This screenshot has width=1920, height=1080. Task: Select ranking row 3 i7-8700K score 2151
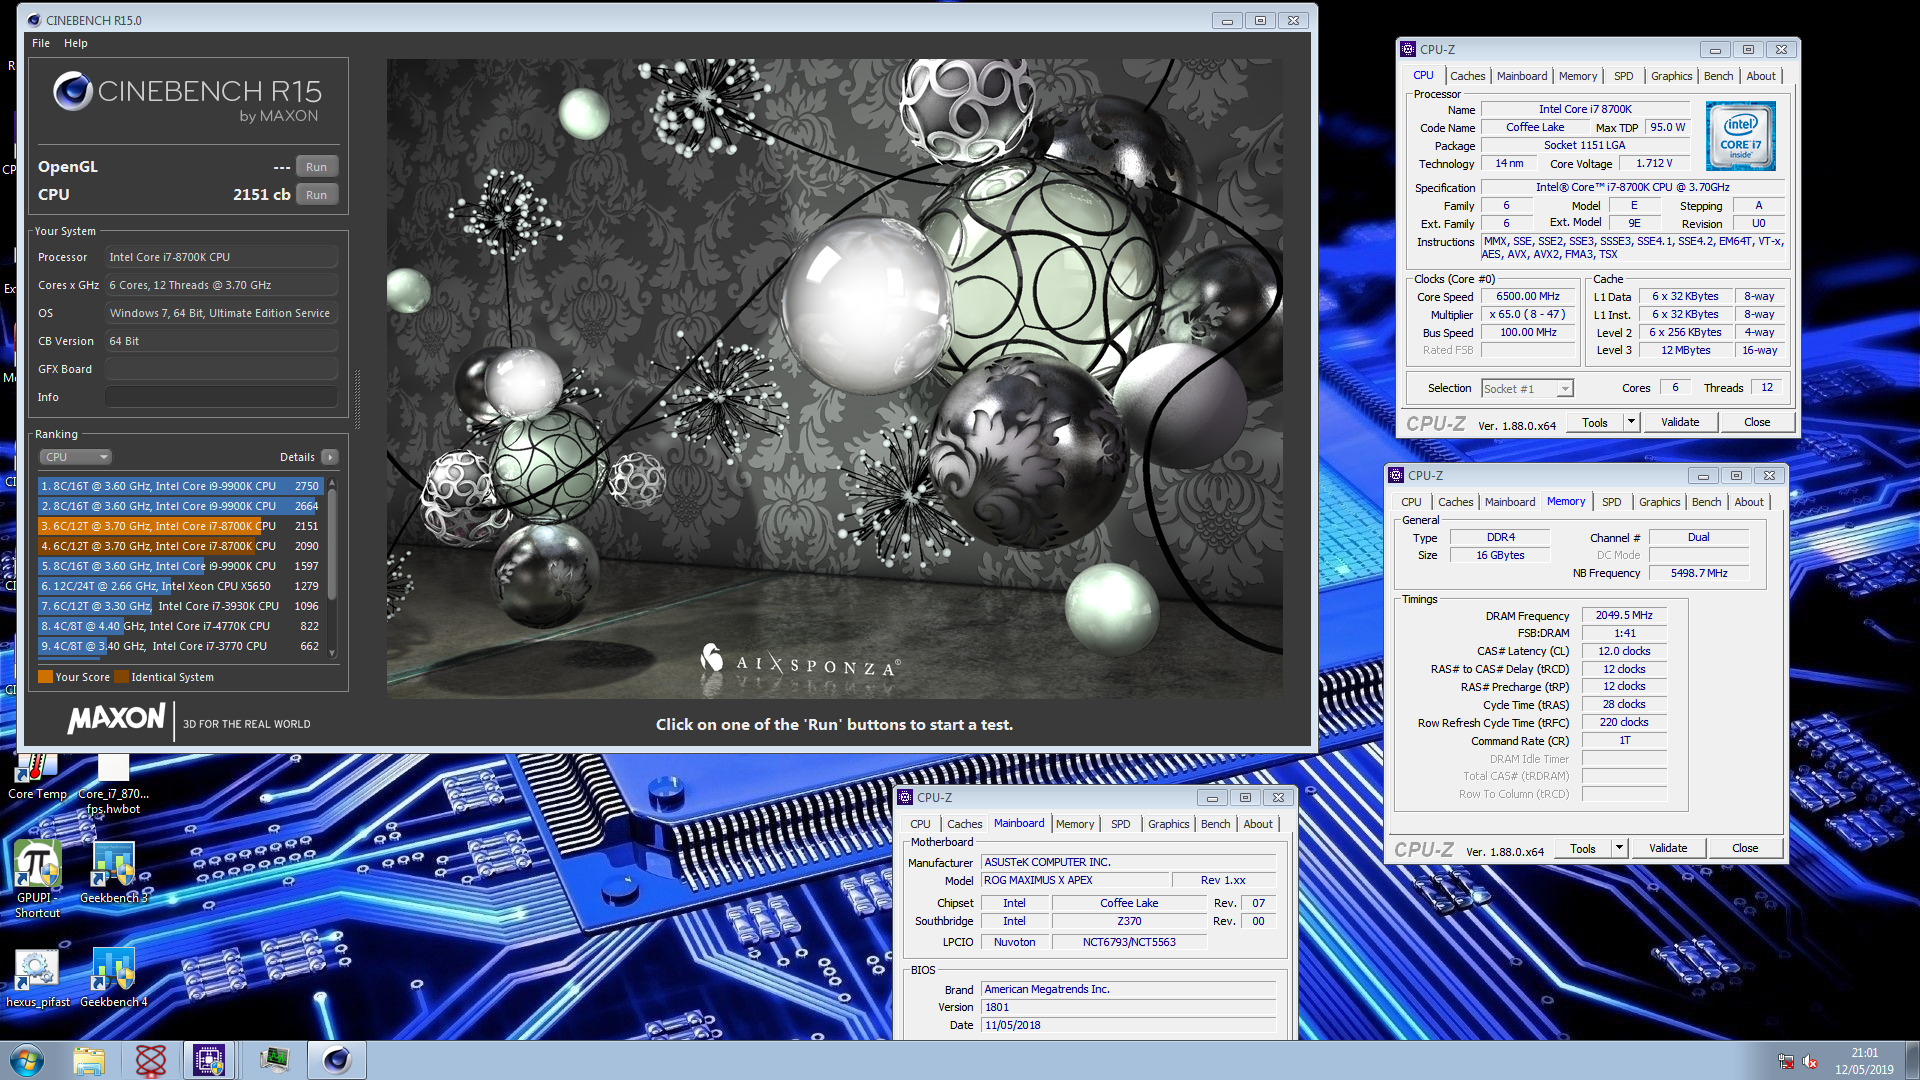coord(180,526)
